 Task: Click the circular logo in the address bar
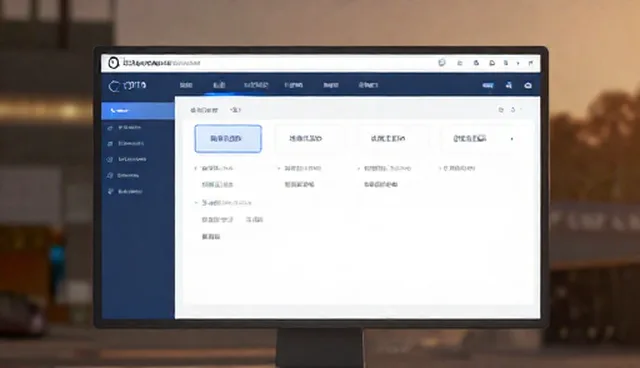click(113, 63)
